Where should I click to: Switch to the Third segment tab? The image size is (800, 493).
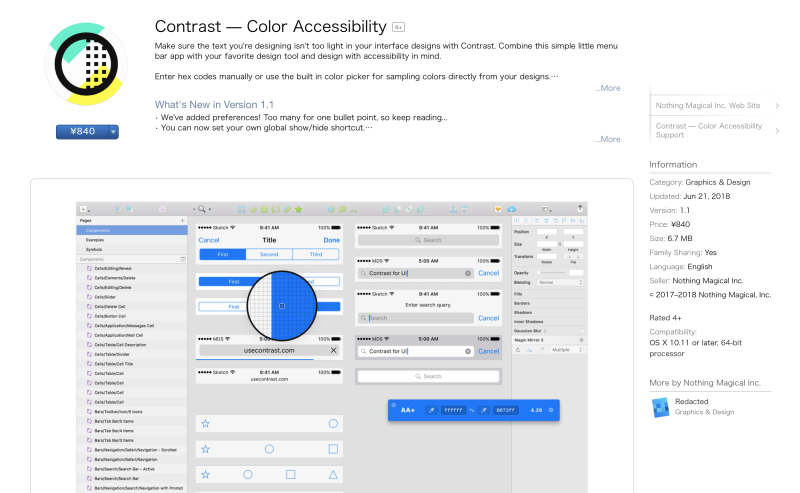coord(316,254)
